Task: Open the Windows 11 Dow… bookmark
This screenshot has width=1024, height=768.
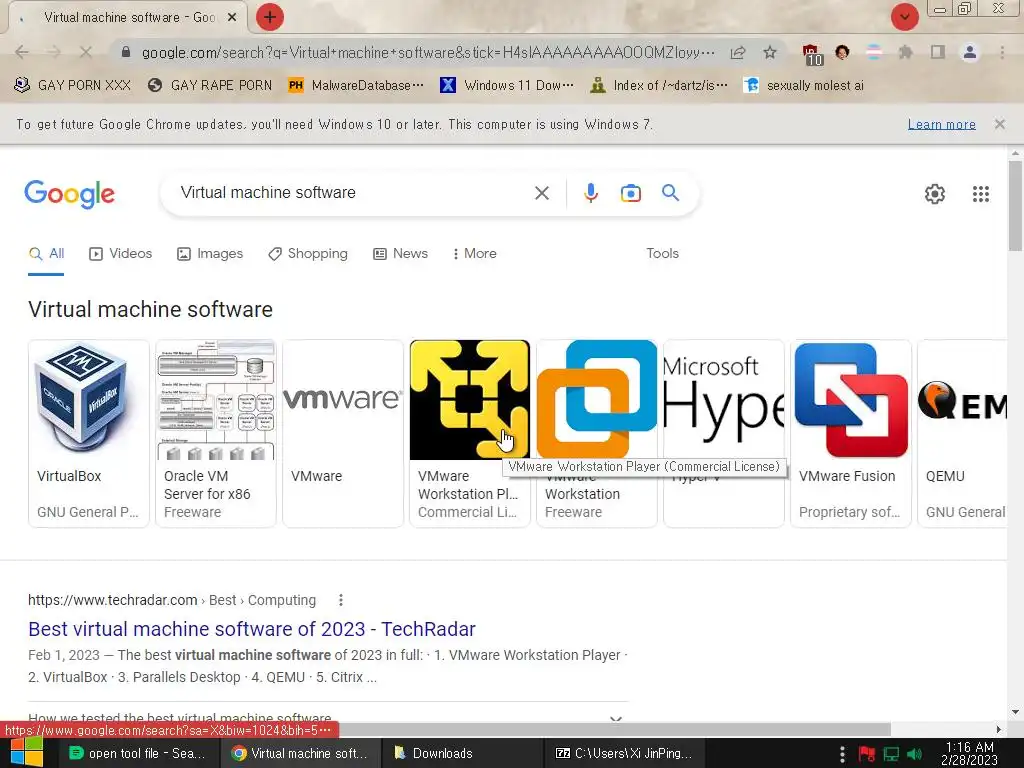Action: [x=507, y=86]
